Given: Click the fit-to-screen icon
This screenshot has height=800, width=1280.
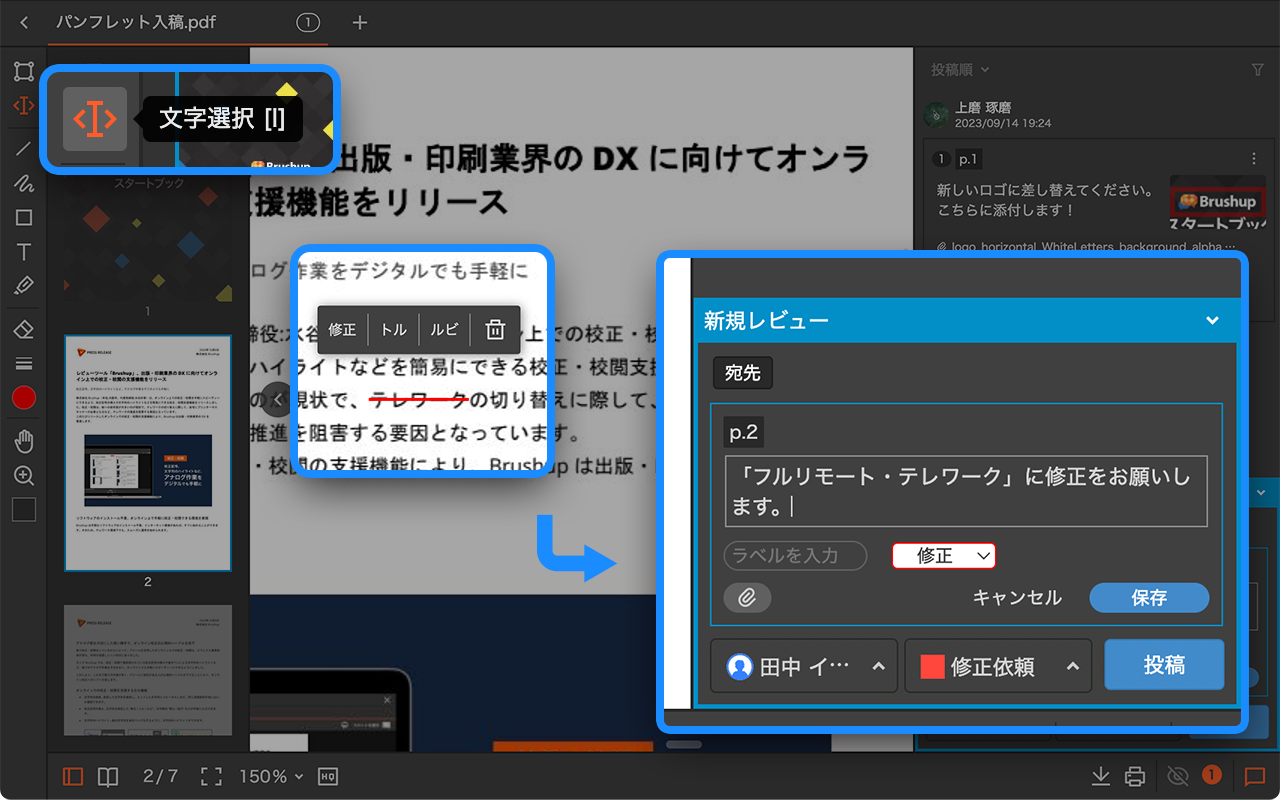Looking at the screenshot, I should point(211,776).
